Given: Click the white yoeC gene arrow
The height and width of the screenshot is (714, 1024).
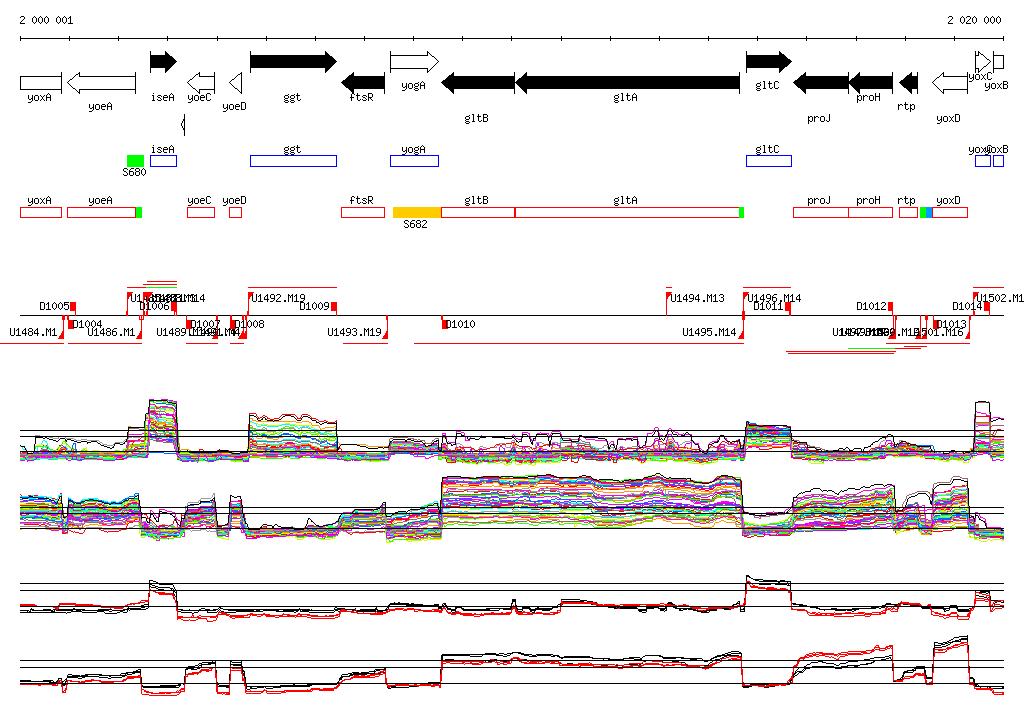Looking at the screenshot, I should [201, 83].
